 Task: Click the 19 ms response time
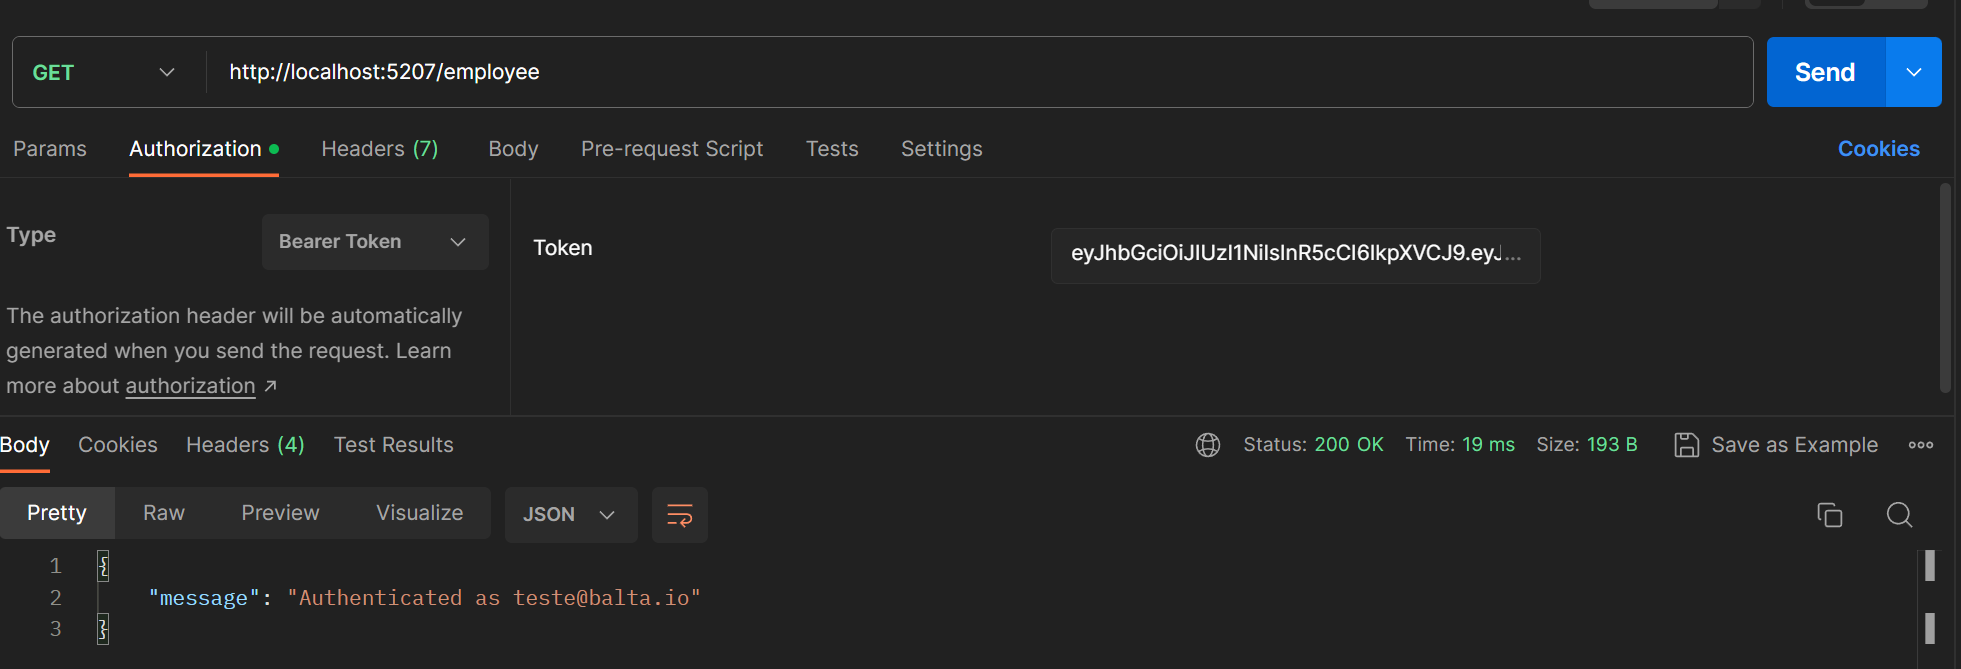pos(1488,445)
